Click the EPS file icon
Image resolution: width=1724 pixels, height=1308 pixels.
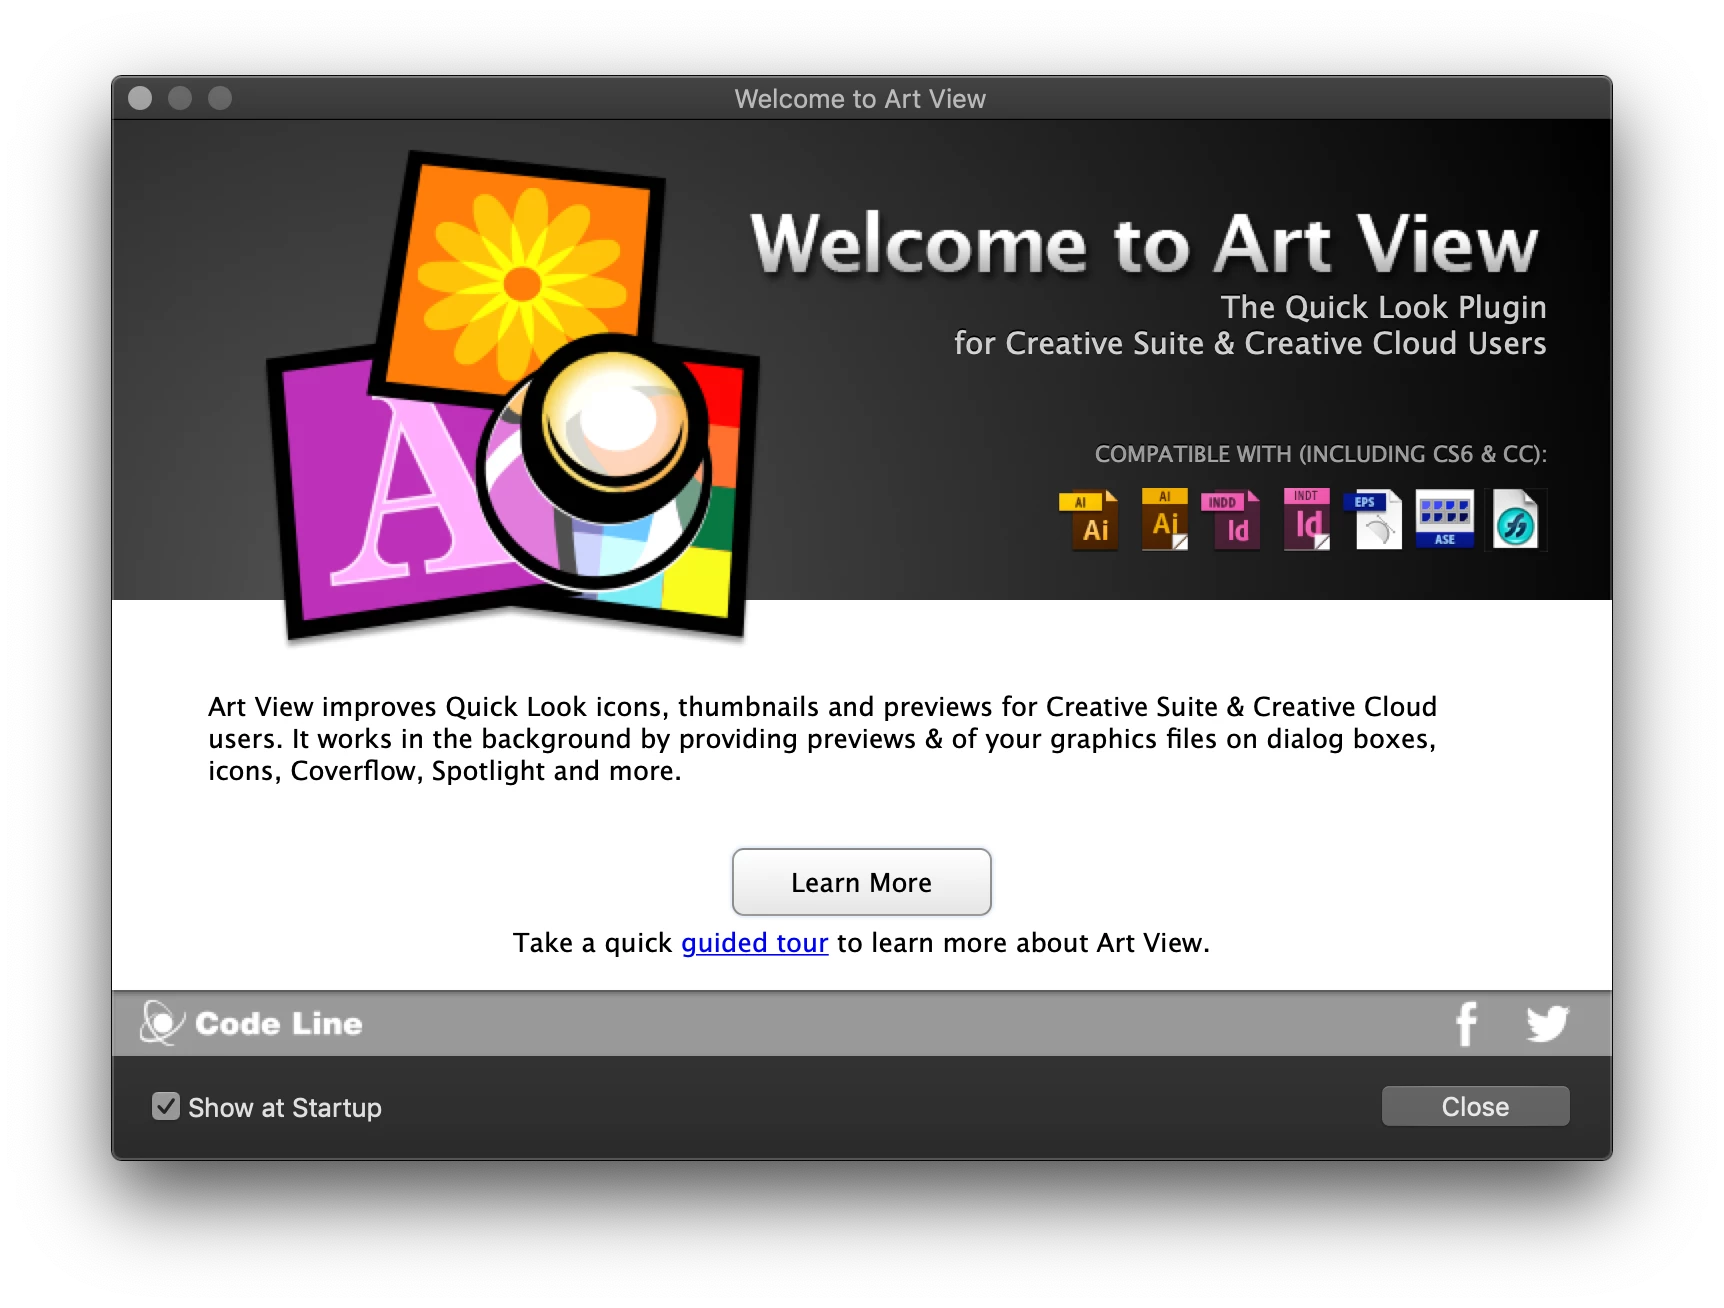1373,519
